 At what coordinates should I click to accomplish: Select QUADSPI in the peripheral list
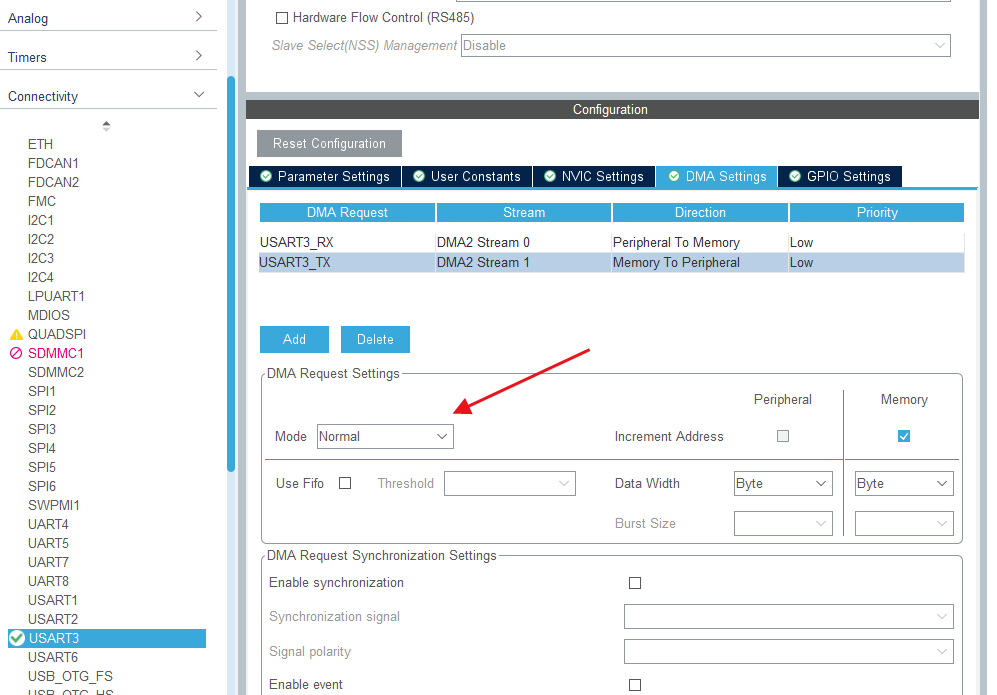[x=57, y=334]
